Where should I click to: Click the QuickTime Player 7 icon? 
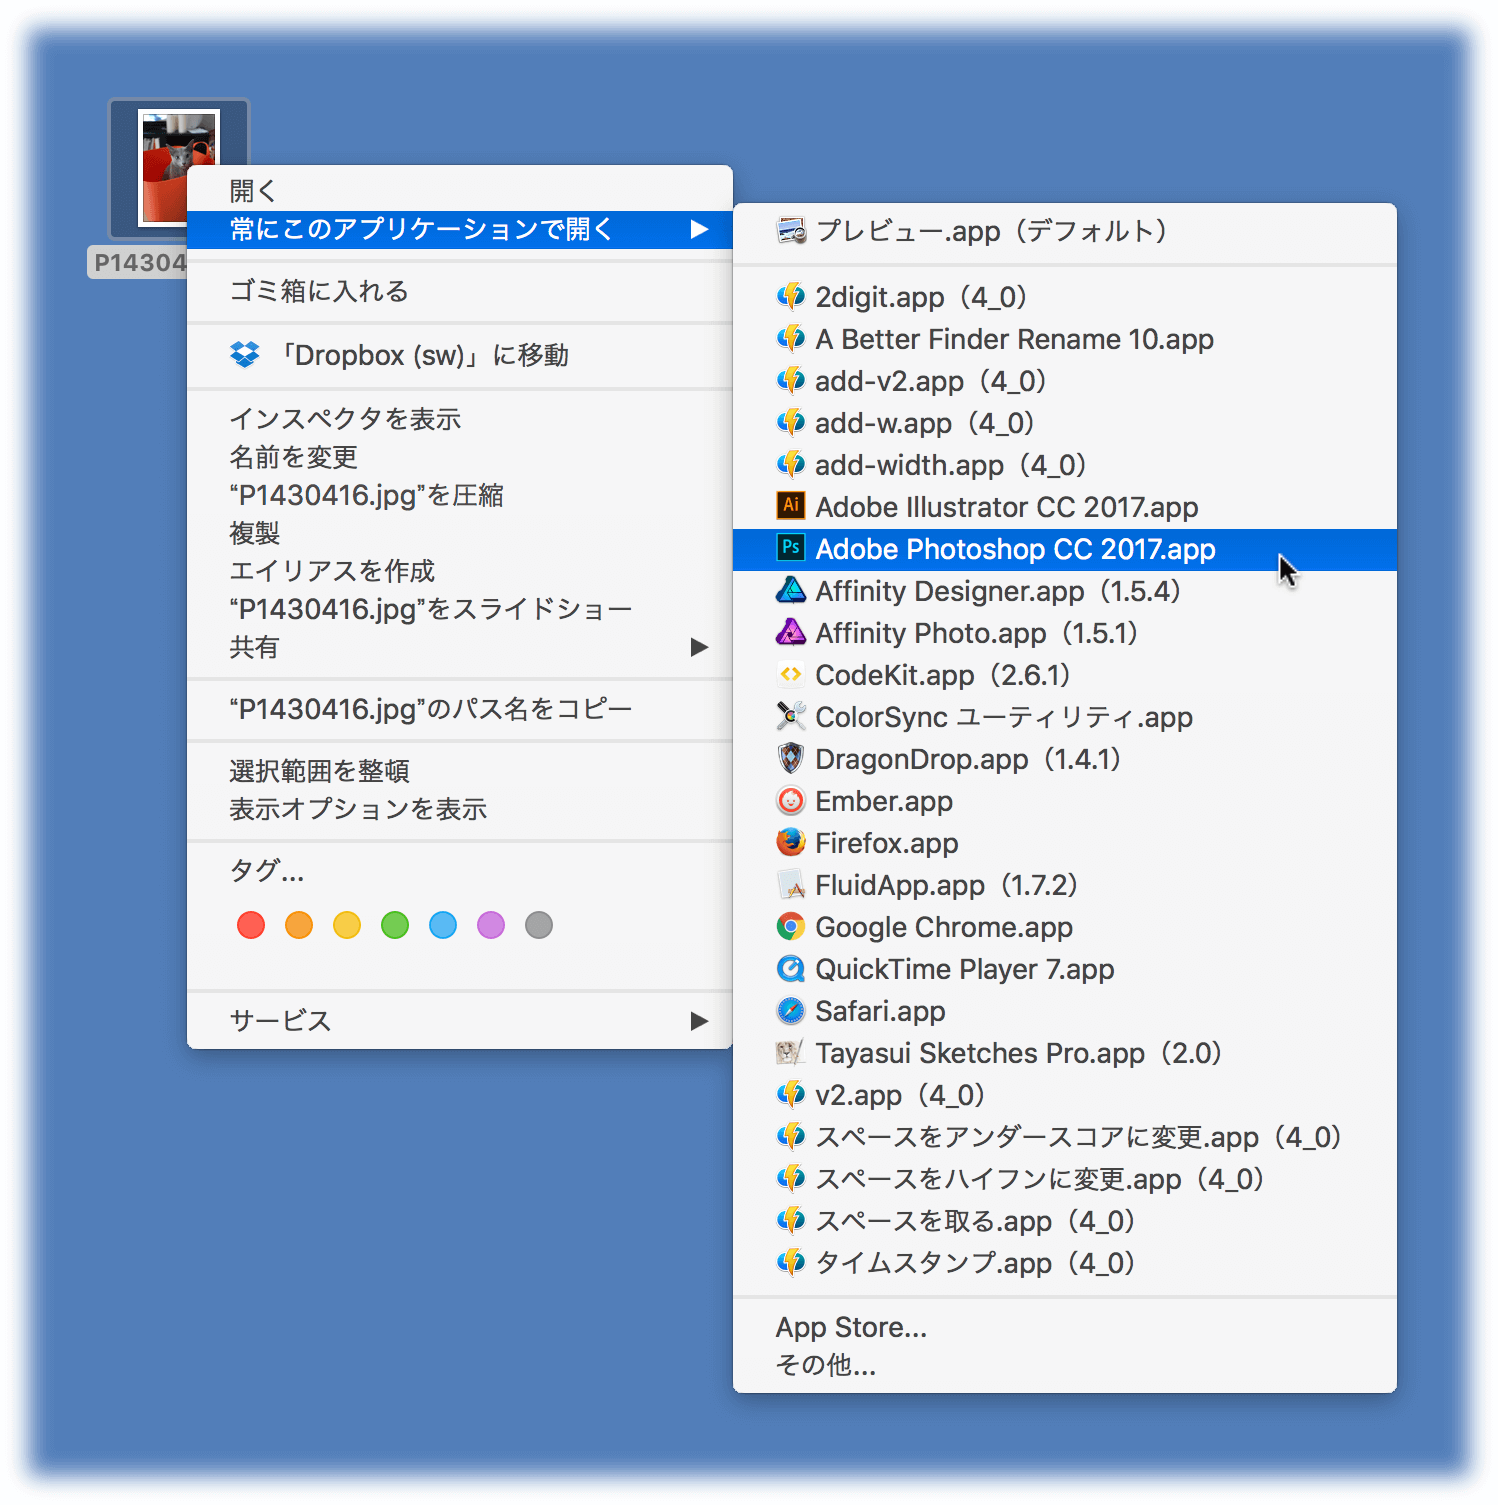pyautogui.click(x=791, y=969)
